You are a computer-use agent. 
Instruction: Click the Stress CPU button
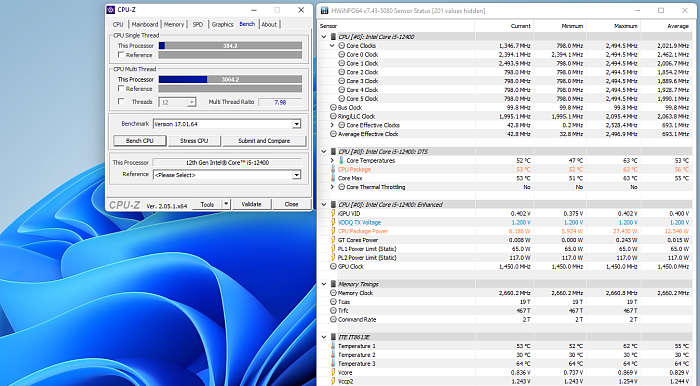(194, 141)
